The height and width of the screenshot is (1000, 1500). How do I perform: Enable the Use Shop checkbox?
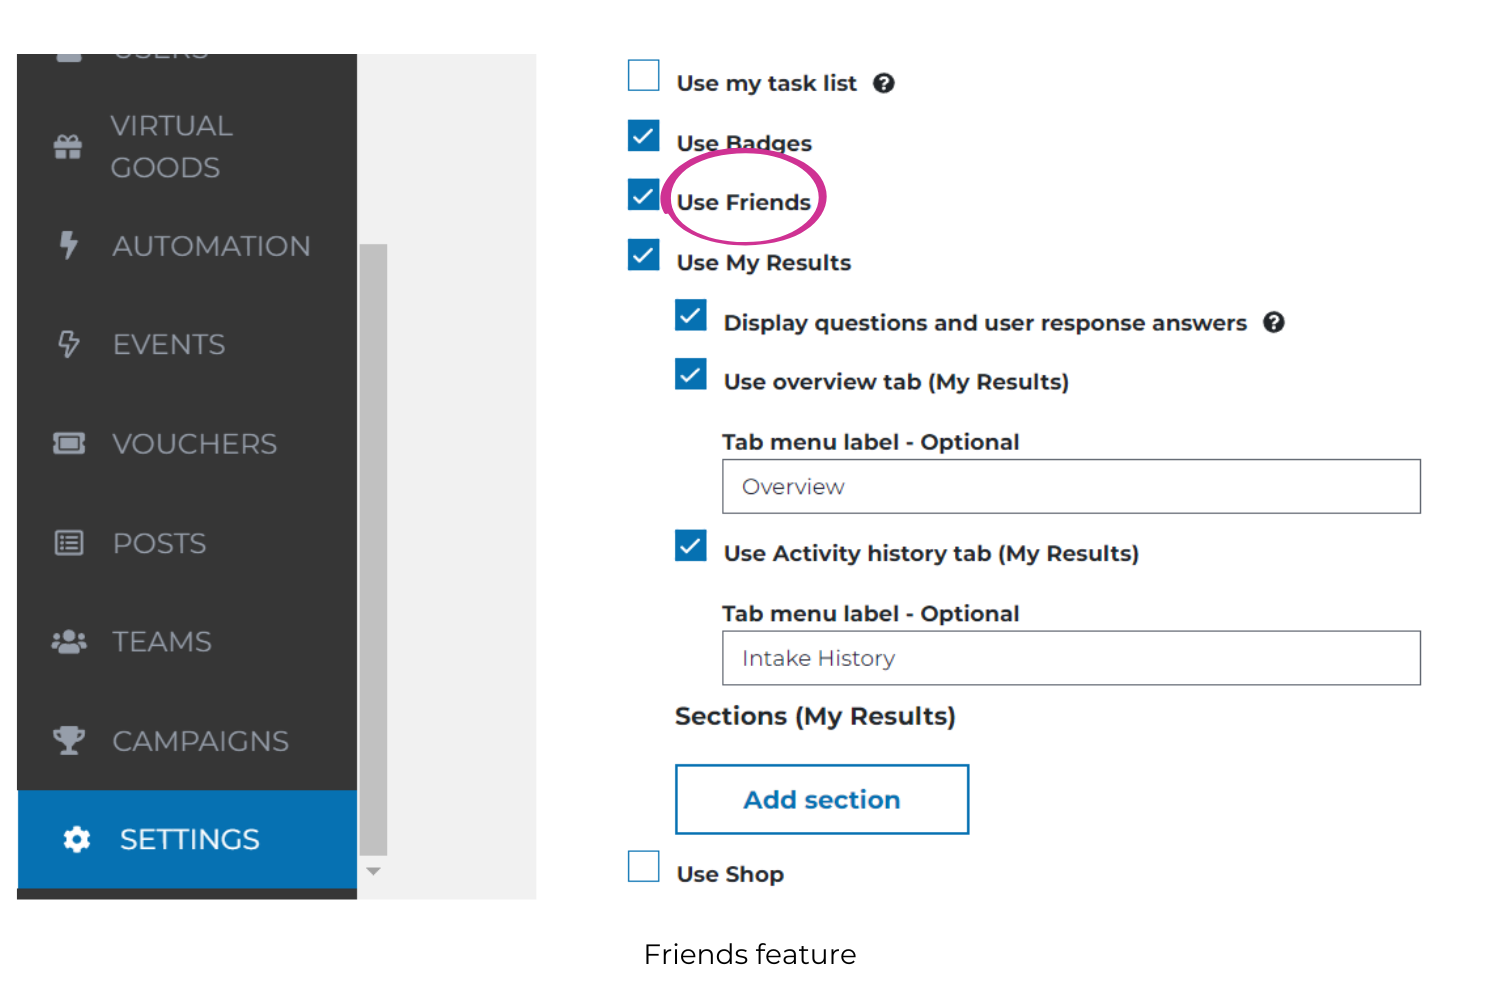coord(644,866)
